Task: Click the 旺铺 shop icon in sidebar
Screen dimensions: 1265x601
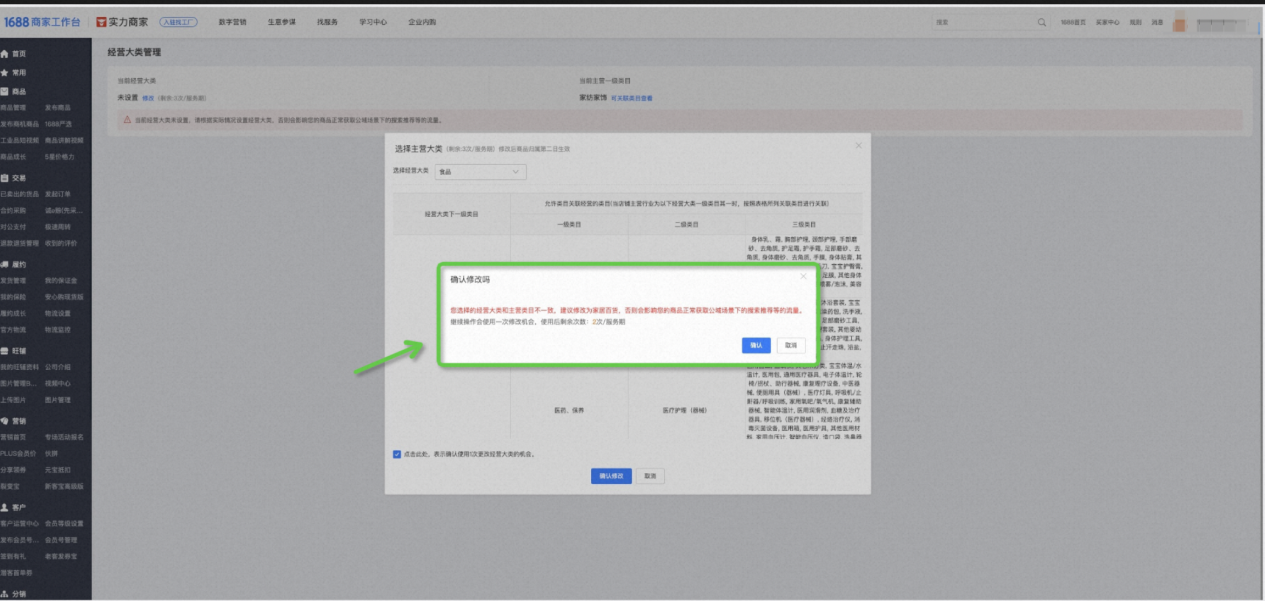Action: tap(6, 351)
